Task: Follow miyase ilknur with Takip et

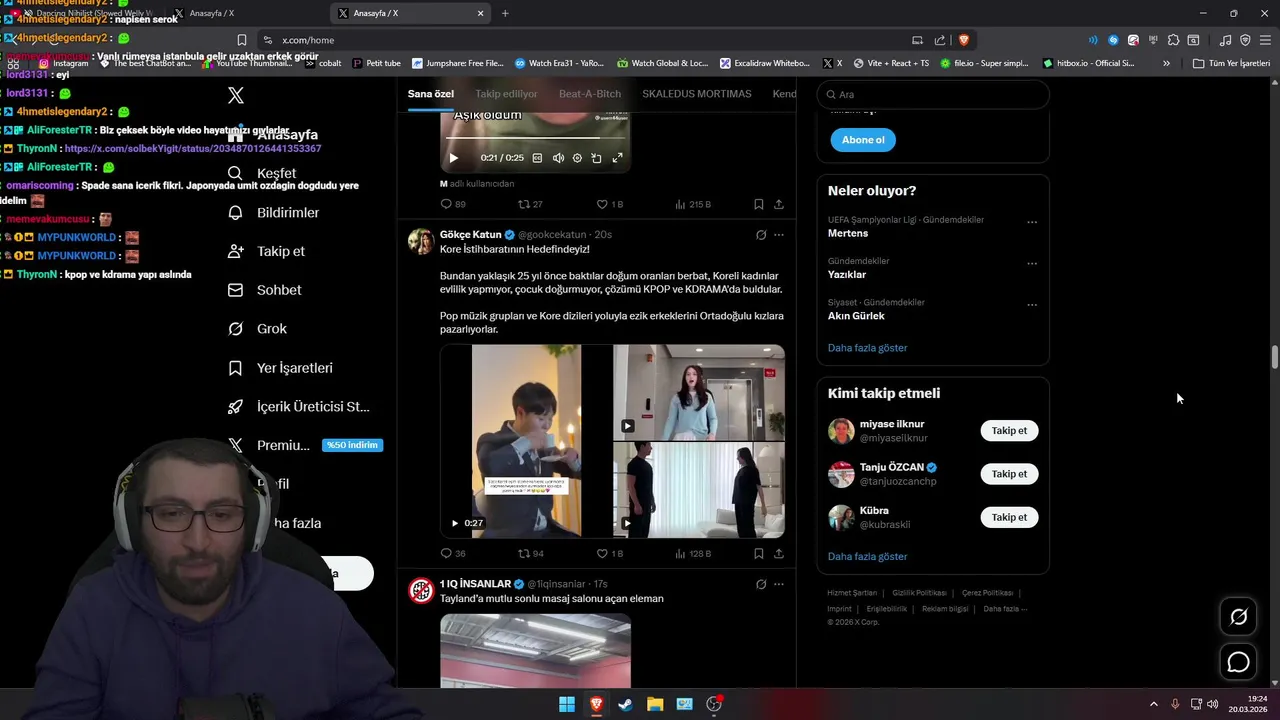Action: [1009, 431]
